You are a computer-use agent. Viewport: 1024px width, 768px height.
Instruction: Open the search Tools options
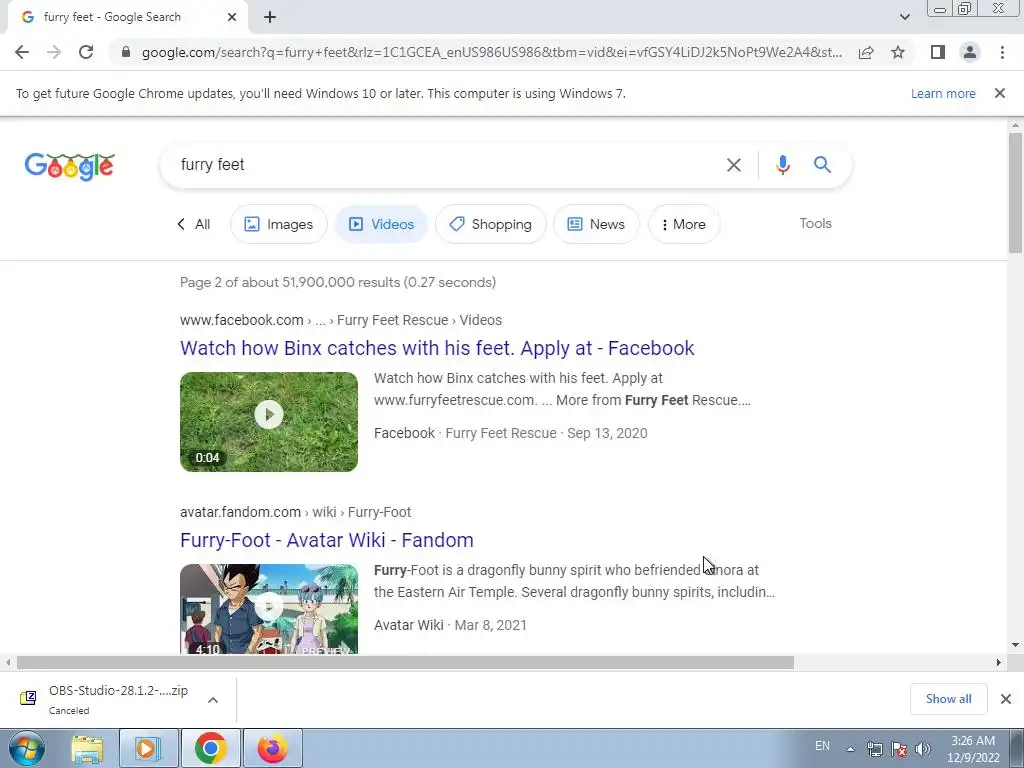tap(815, 223)
